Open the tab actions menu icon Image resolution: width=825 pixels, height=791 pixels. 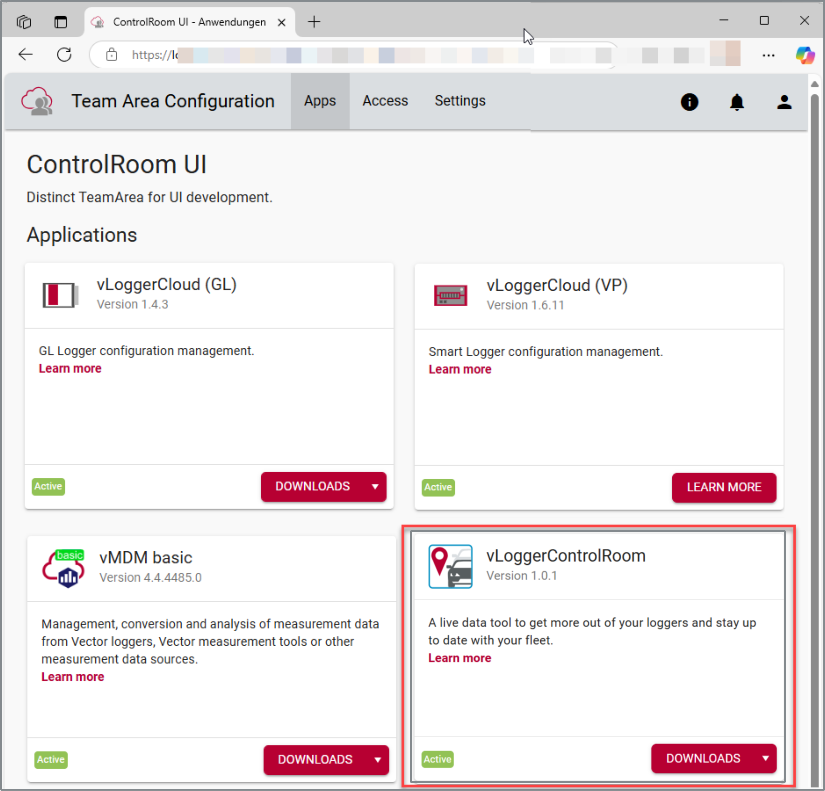tap(61, 22)
